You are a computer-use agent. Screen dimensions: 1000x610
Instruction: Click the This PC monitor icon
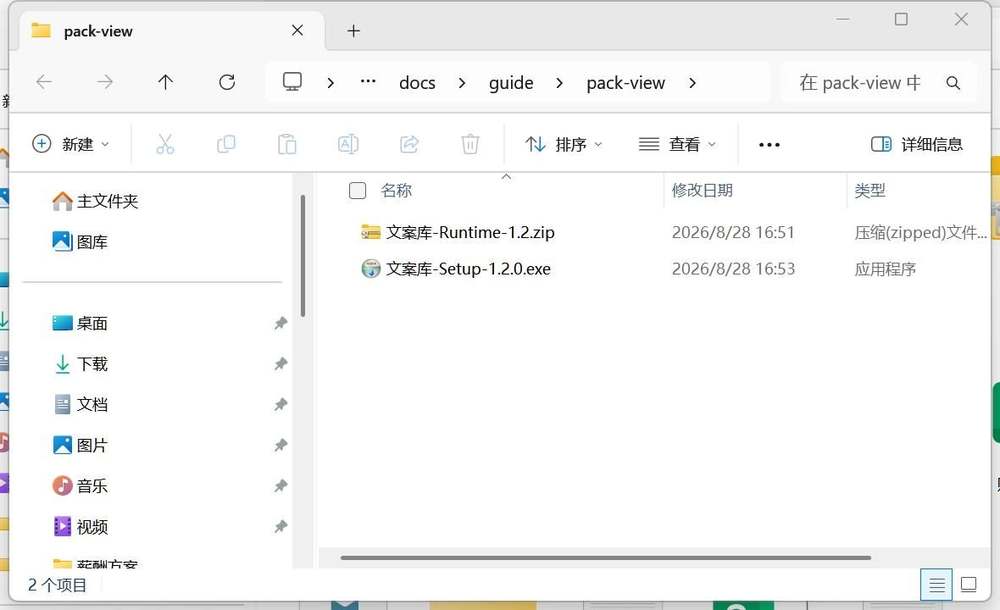(292, 82)
